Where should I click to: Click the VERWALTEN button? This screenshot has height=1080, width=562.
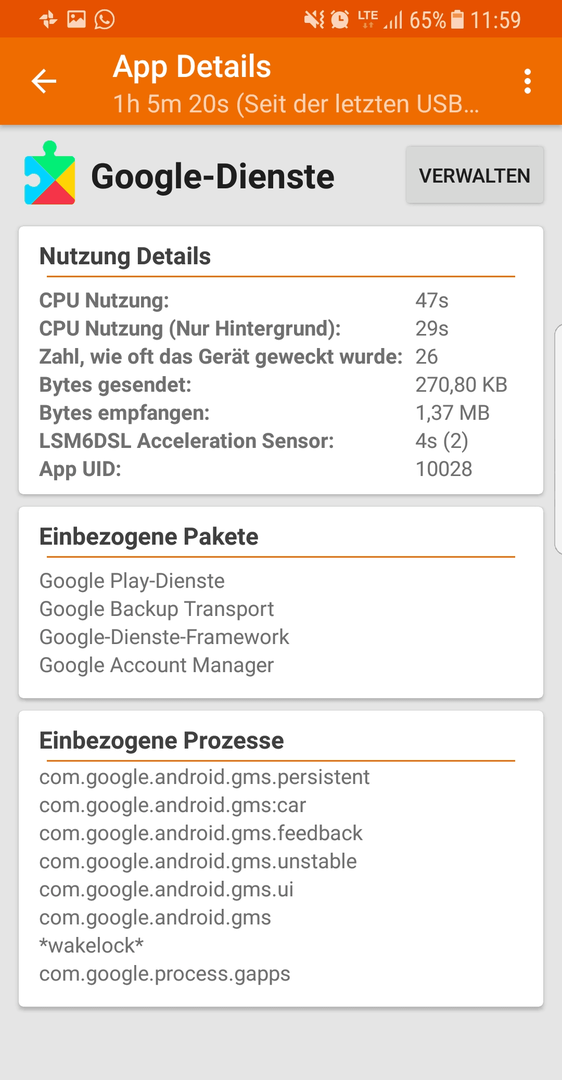(x=475, y=175)
